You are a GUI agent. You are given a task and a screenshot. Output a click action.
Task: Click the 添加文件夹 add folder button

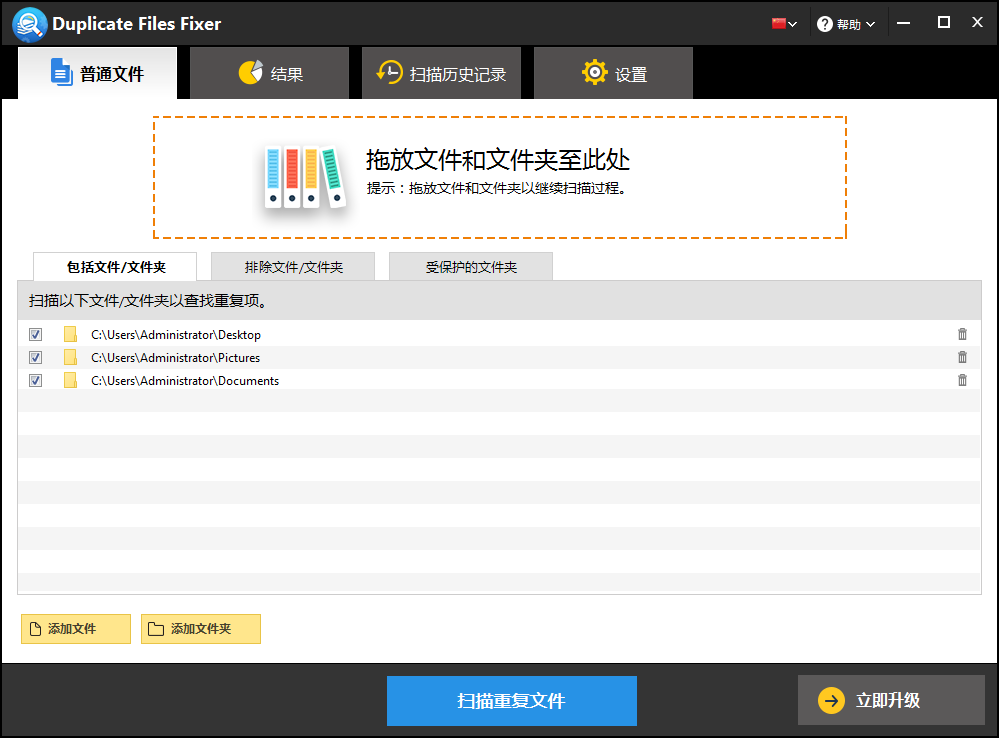tap(201, 629)
